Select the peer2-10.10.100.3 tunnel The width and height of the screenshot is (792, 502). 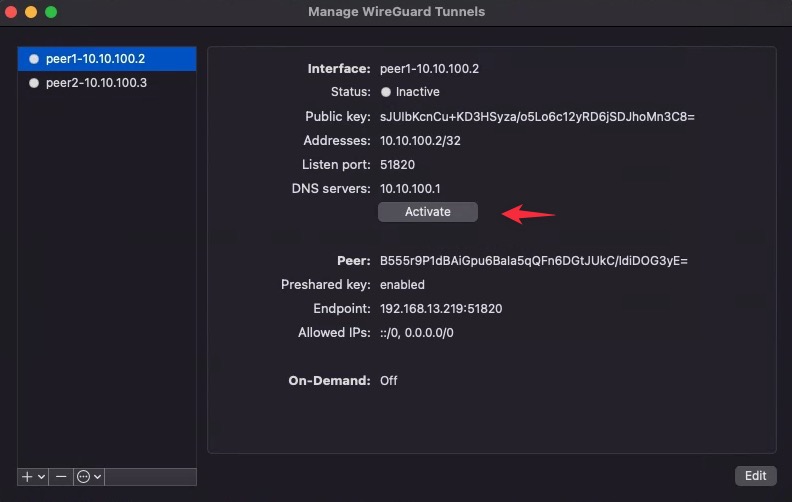point(107,83)
